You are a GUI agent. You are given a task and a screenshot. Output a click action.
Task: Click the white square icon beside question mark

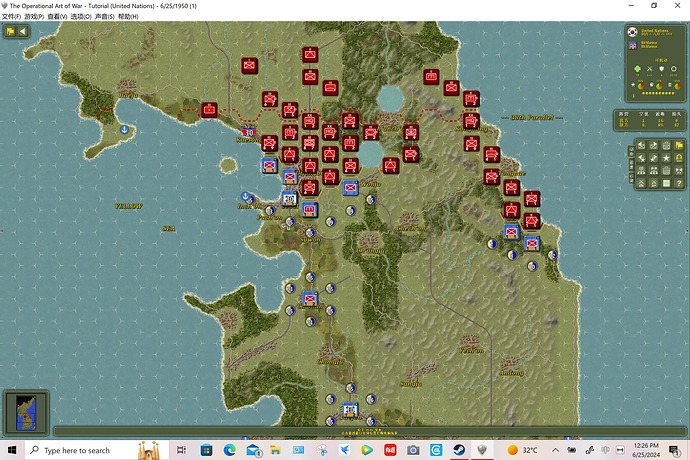666,183
